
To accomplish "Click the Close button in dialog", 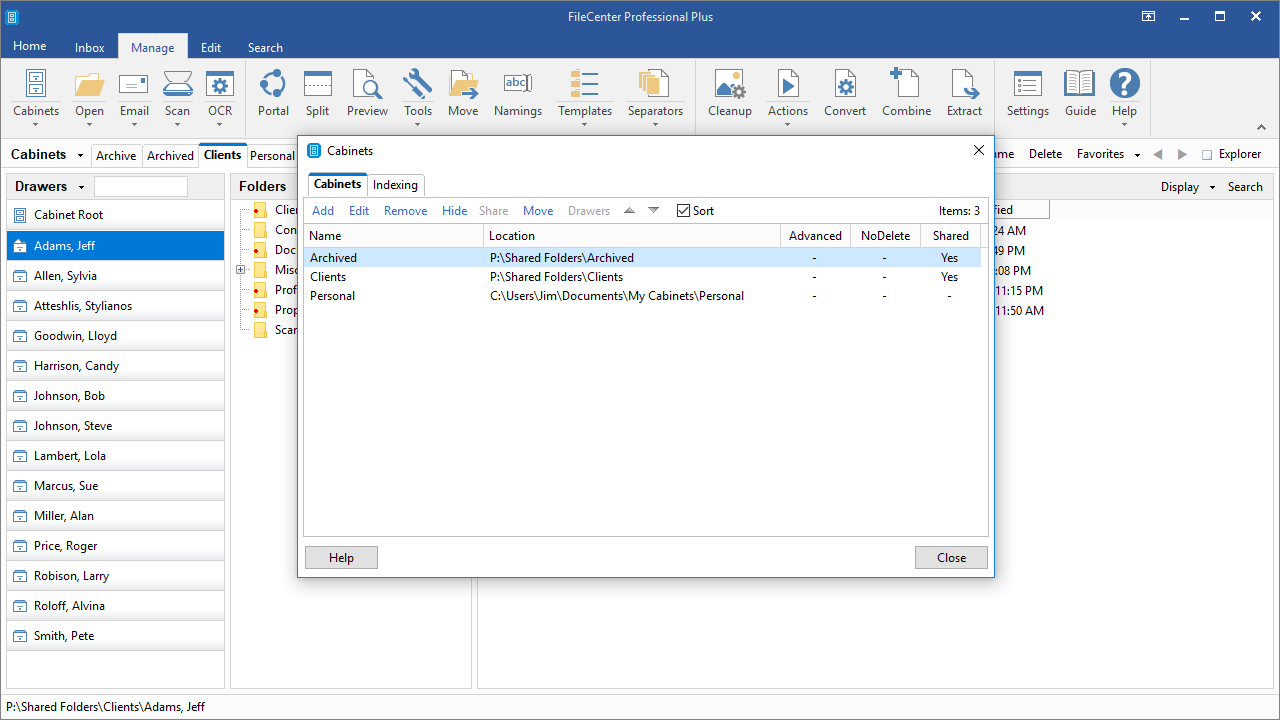I will point(951,558).
